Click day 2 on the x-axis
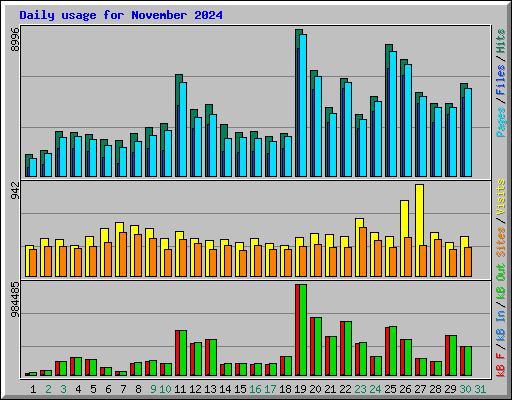 pos(48,389)
